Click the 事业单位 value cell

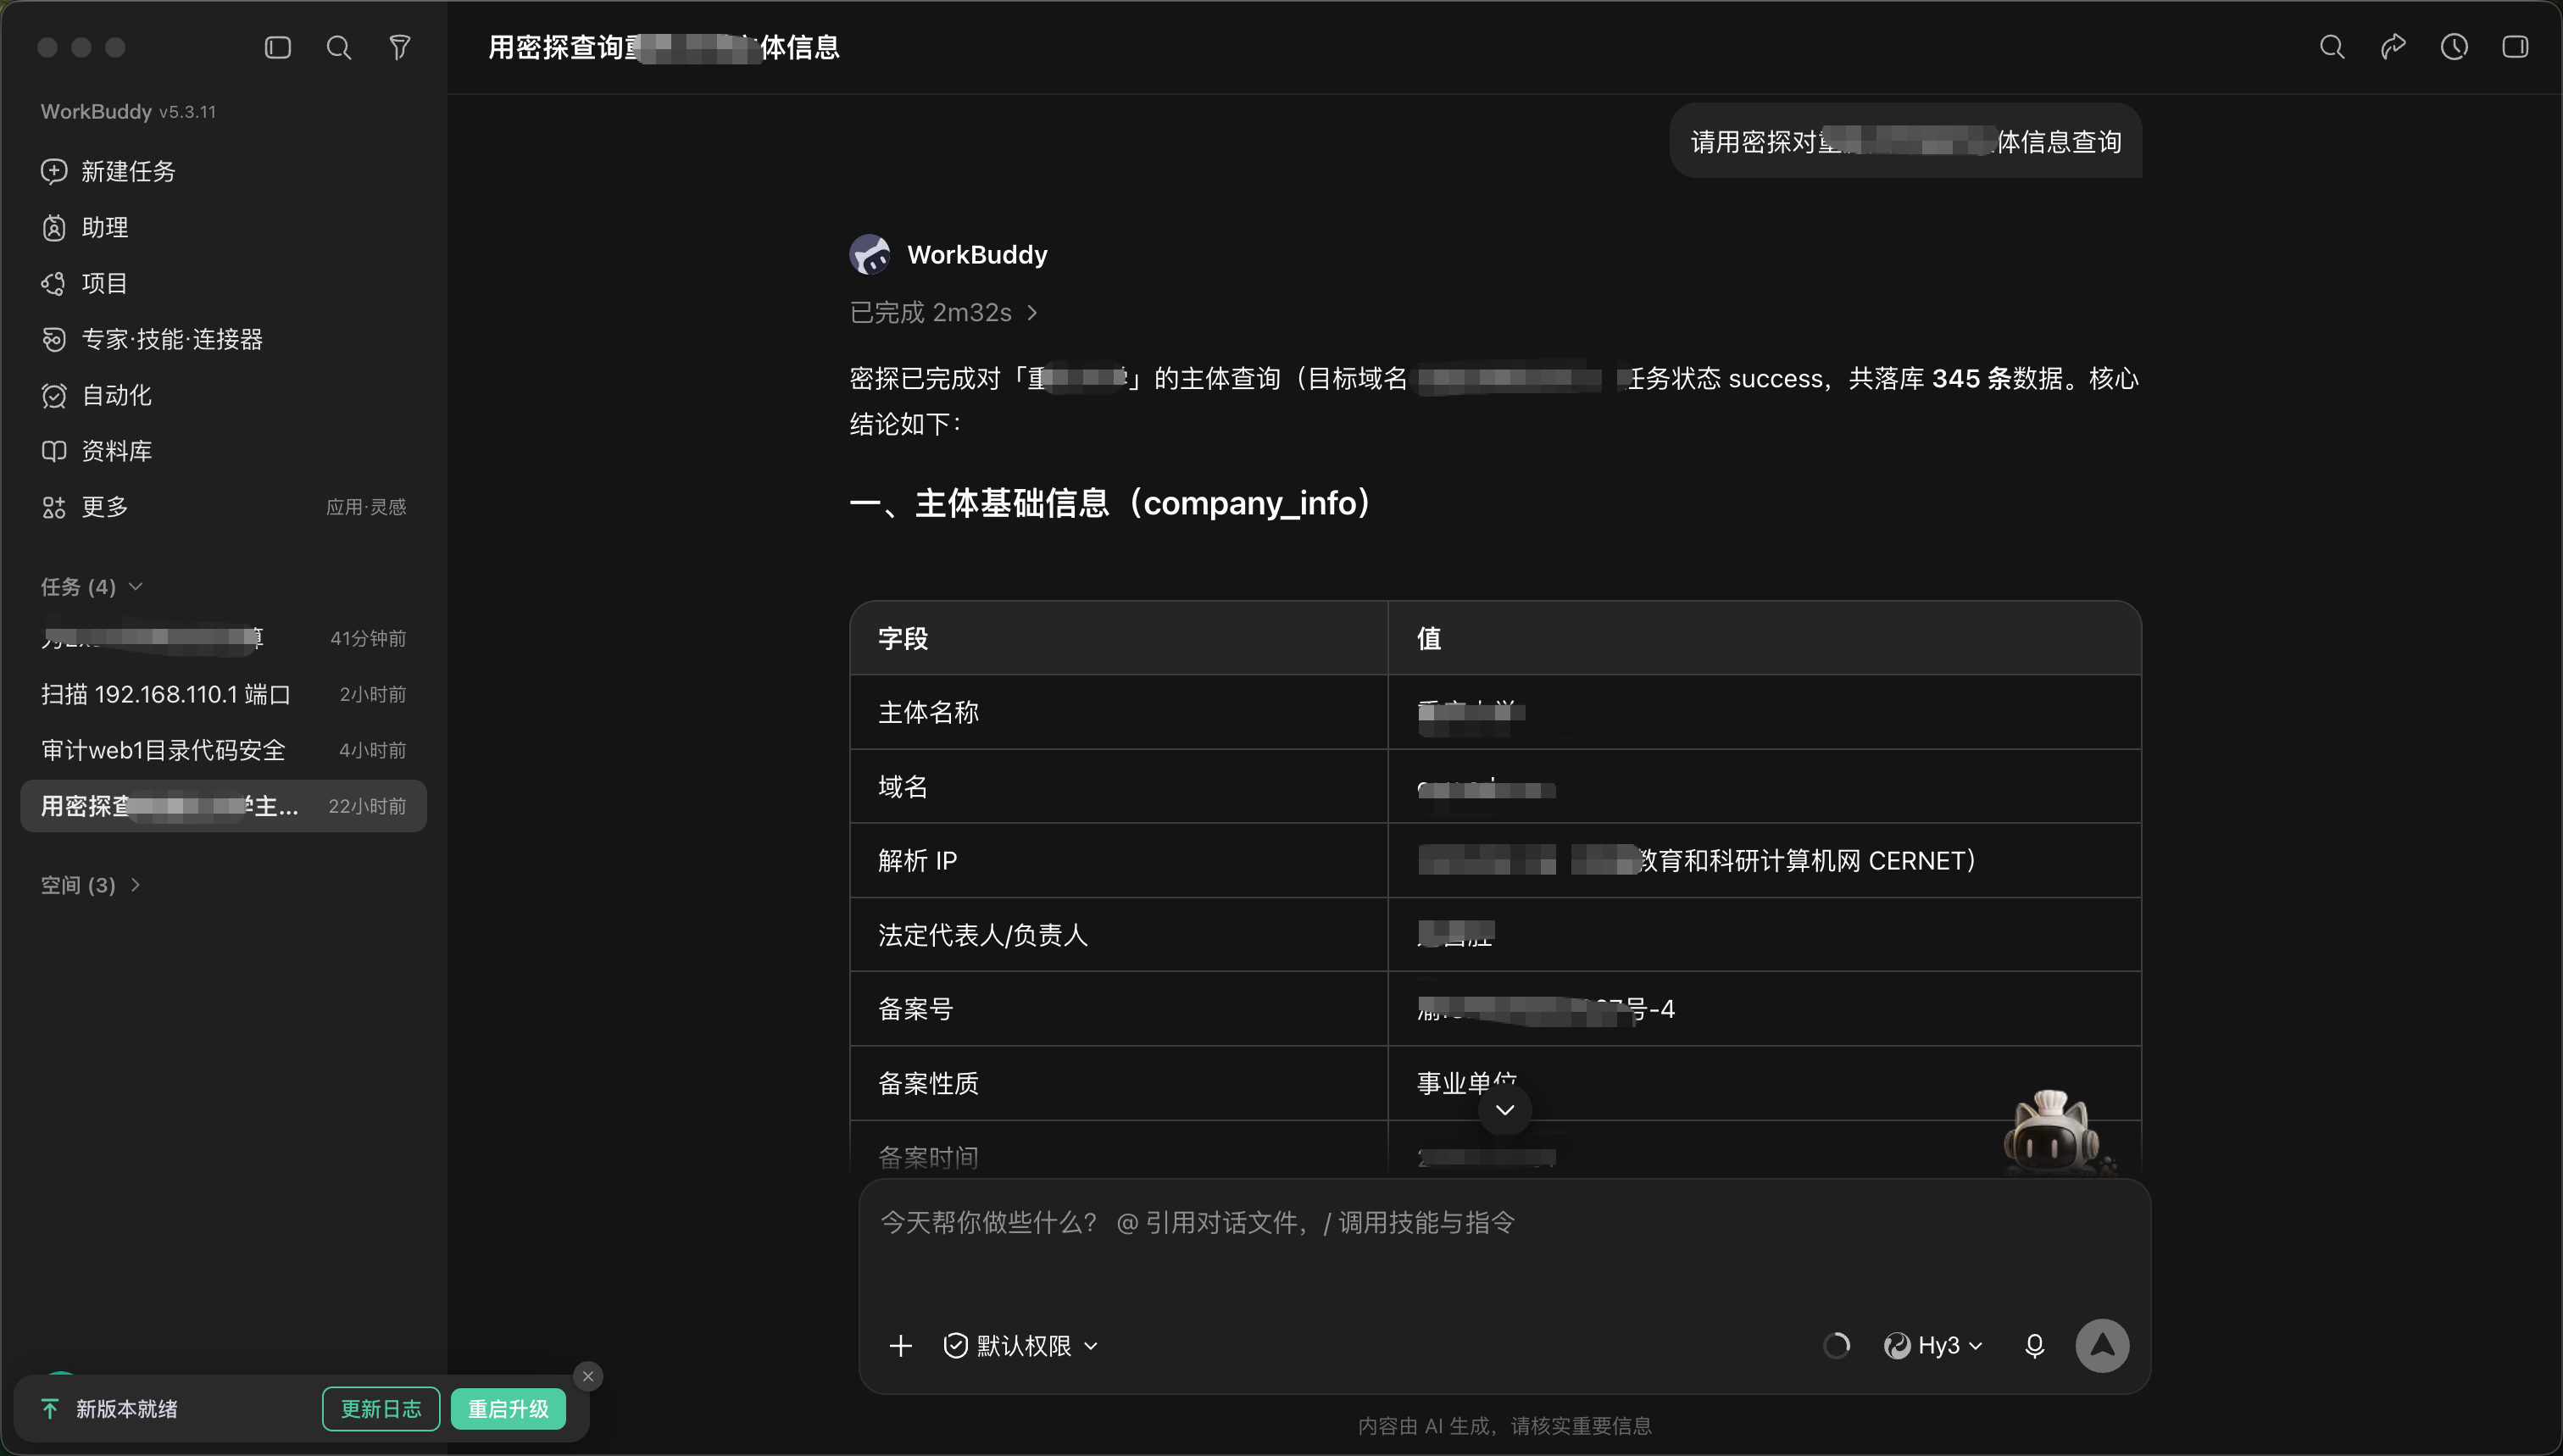coord(1764,1083)
